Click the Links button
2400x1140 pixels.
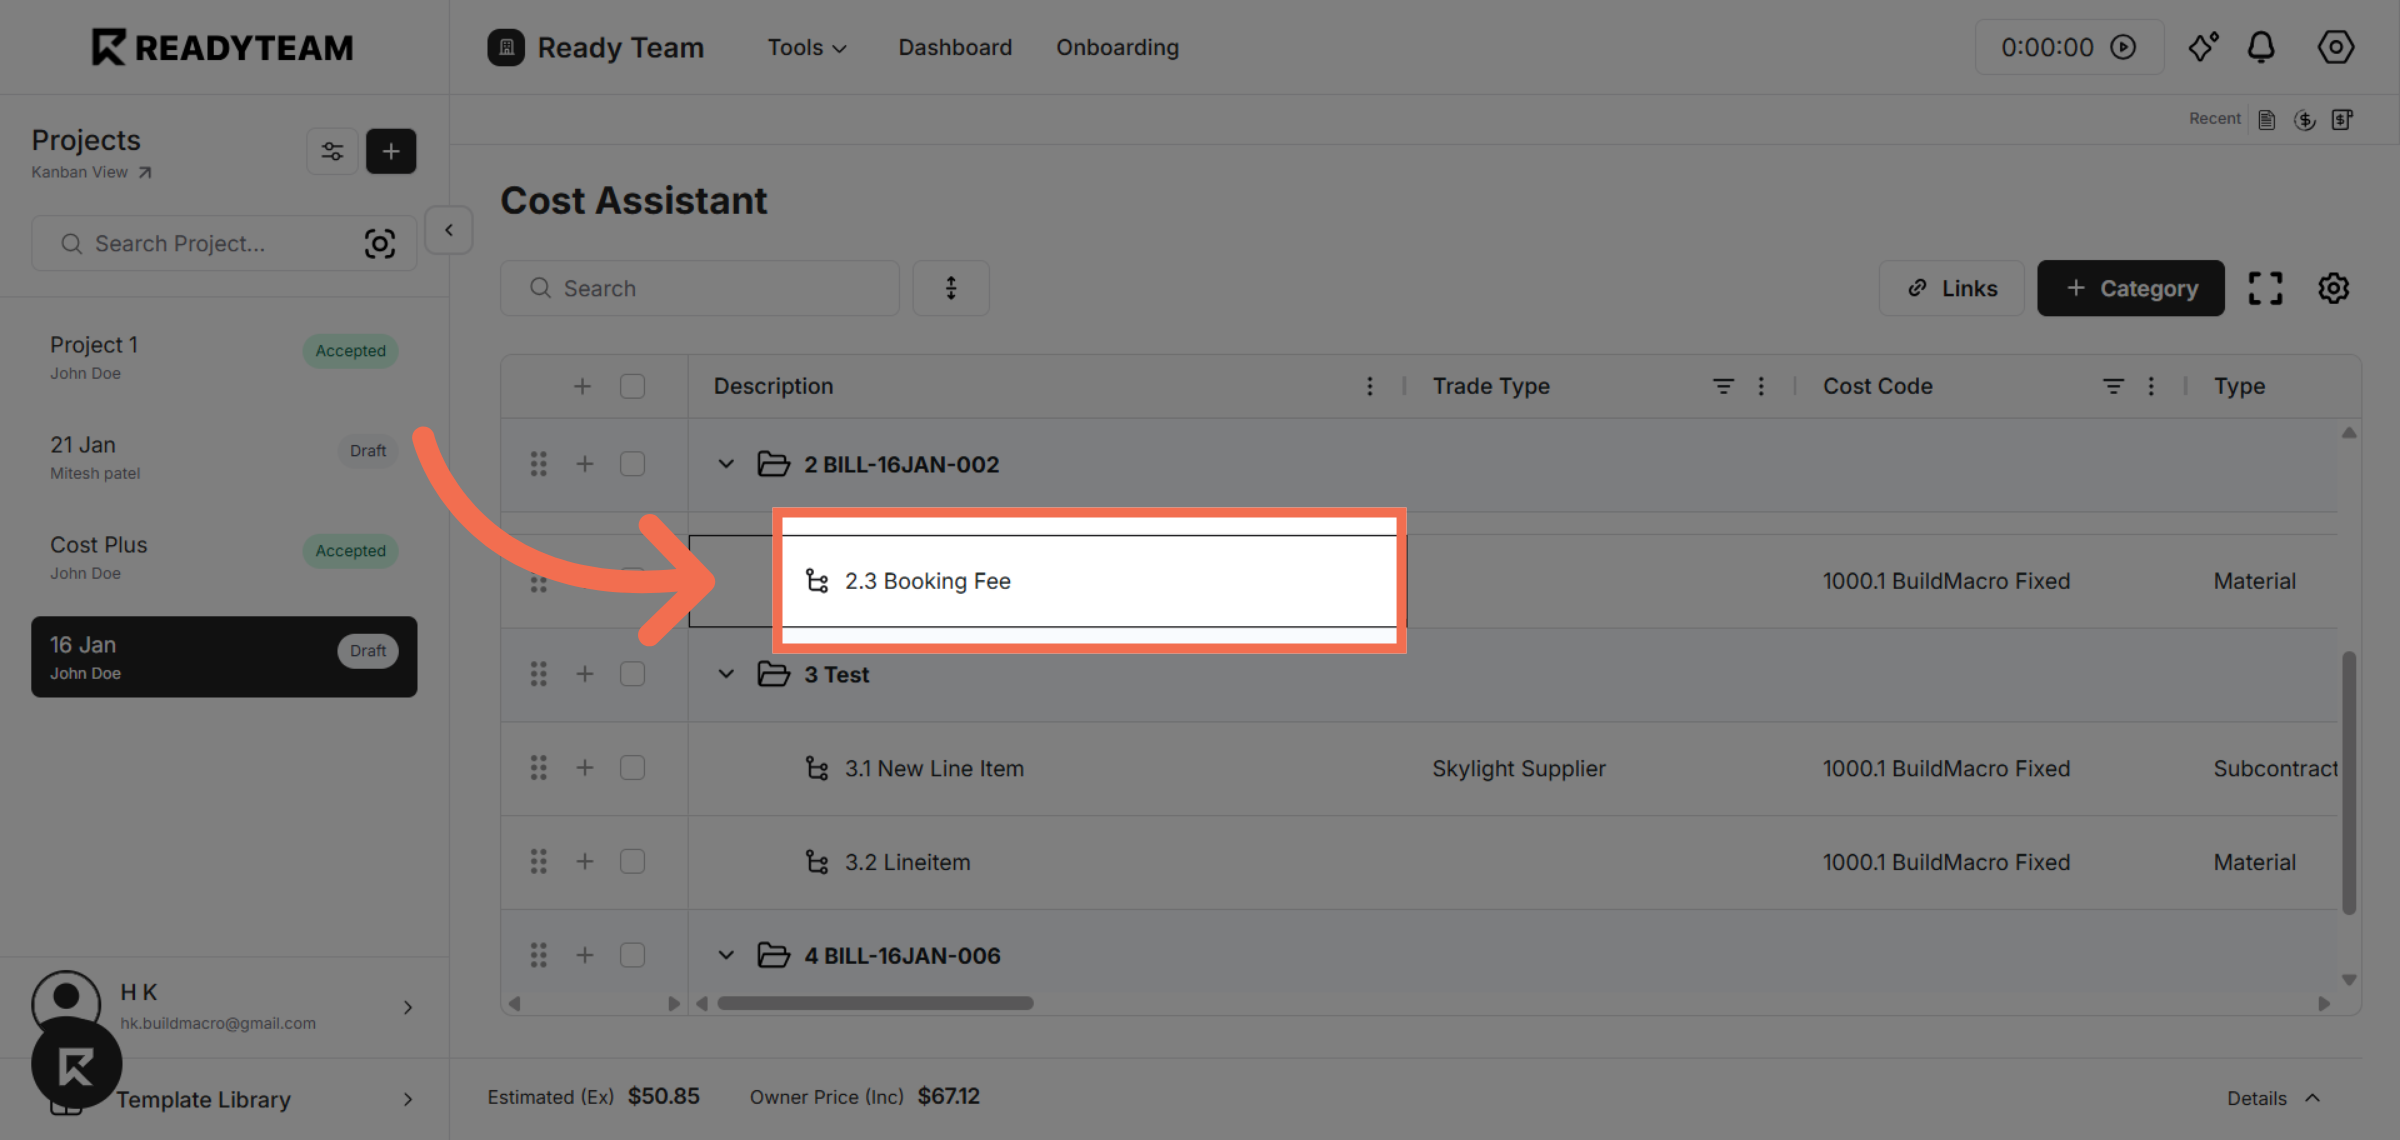(1950, 288)
